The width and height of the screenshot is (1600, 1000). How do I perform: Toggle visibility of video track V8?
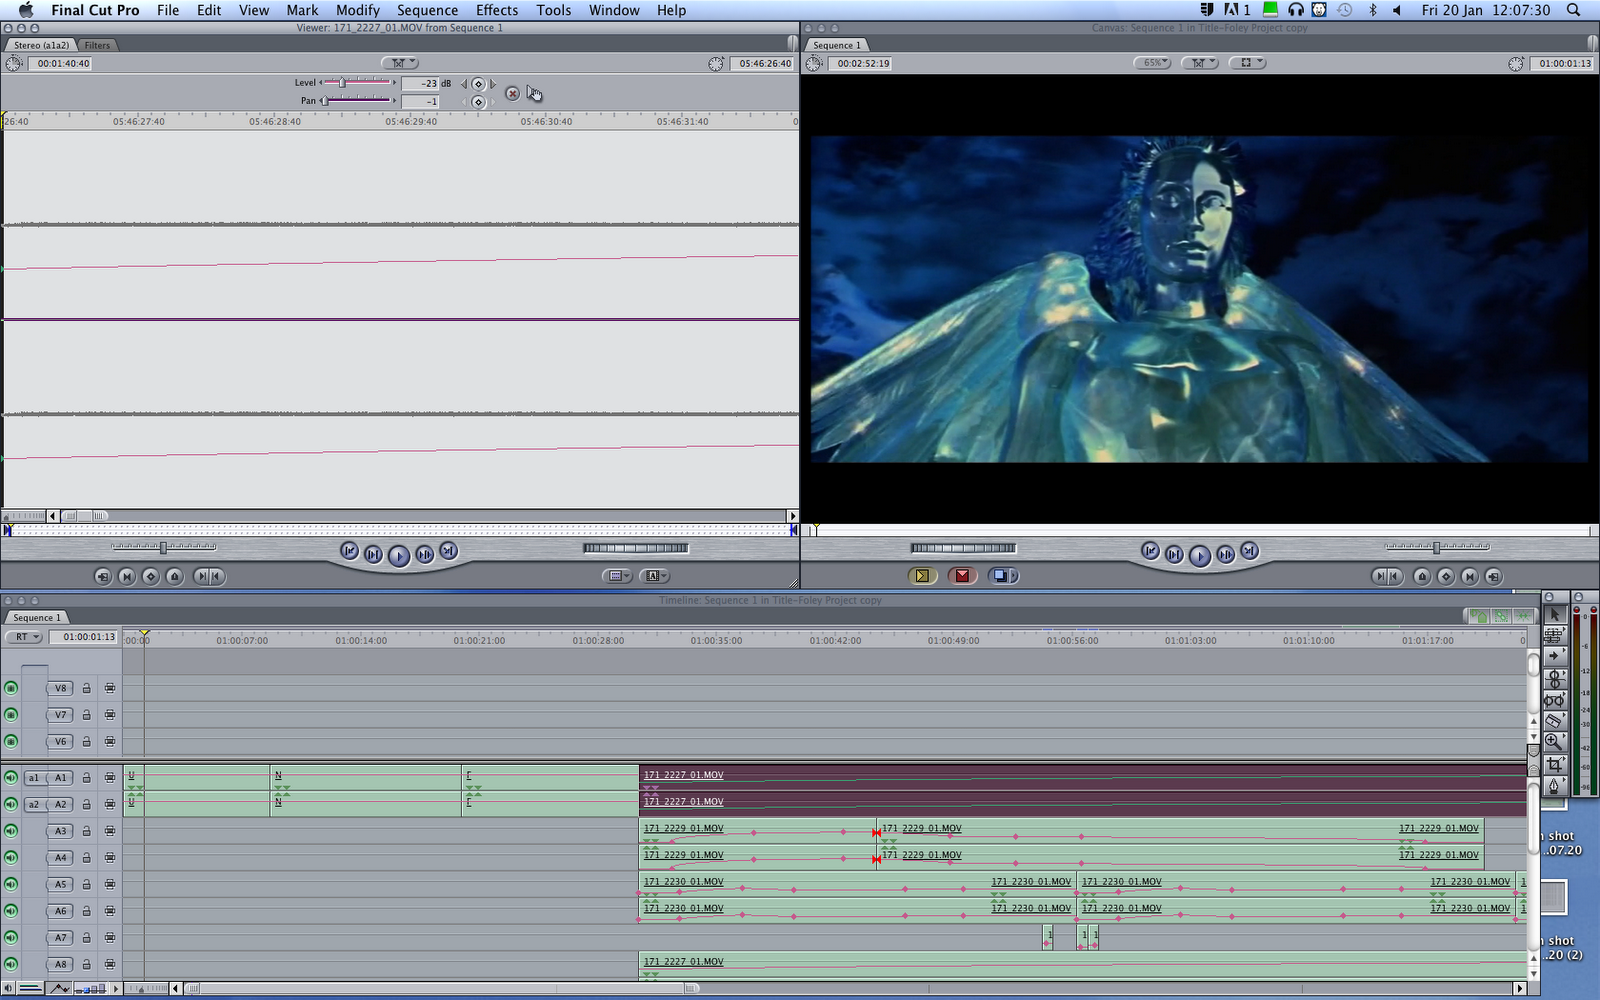click(11, 688)
